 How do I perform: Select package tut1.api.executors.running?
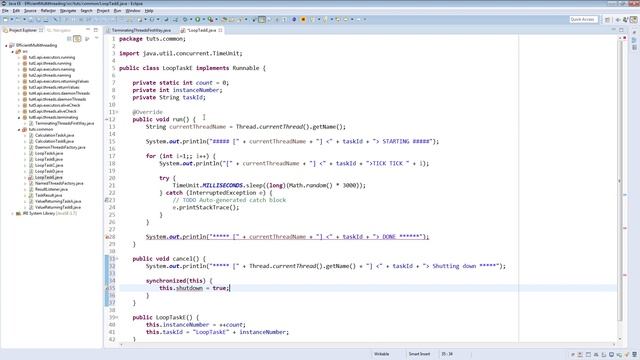(51, 58)
